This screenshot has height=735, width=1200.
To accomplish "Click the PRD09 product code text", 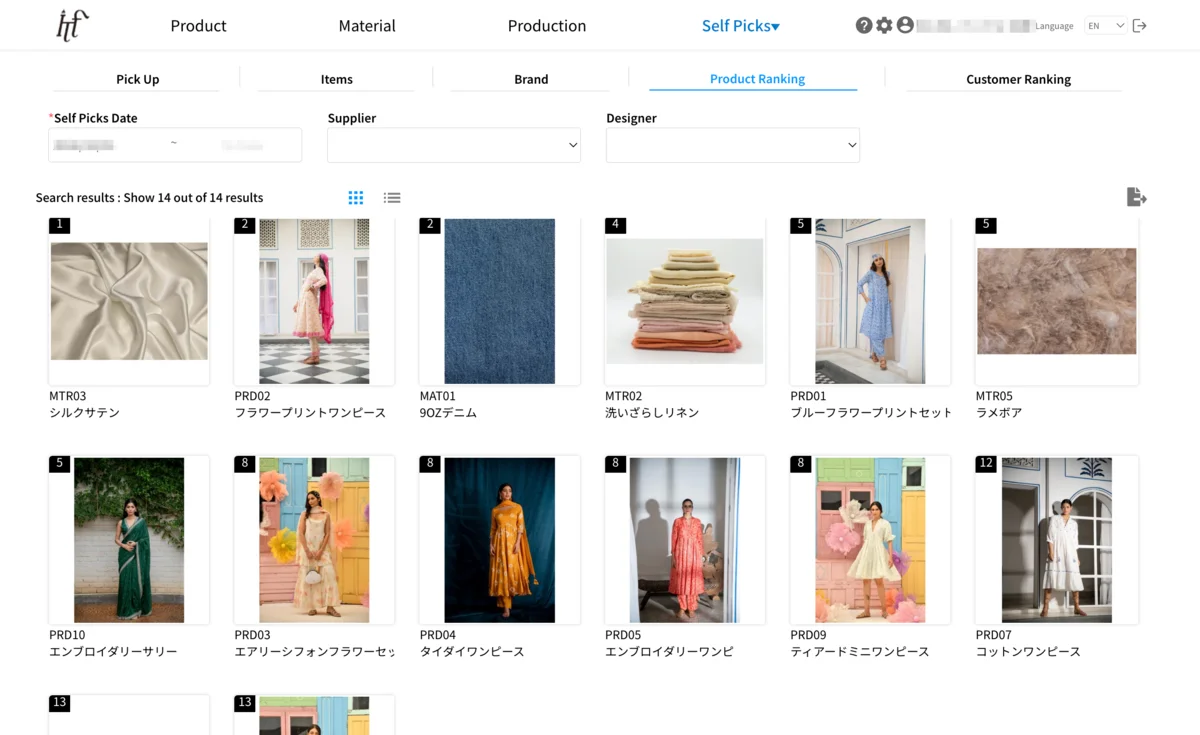I will 808,635.
